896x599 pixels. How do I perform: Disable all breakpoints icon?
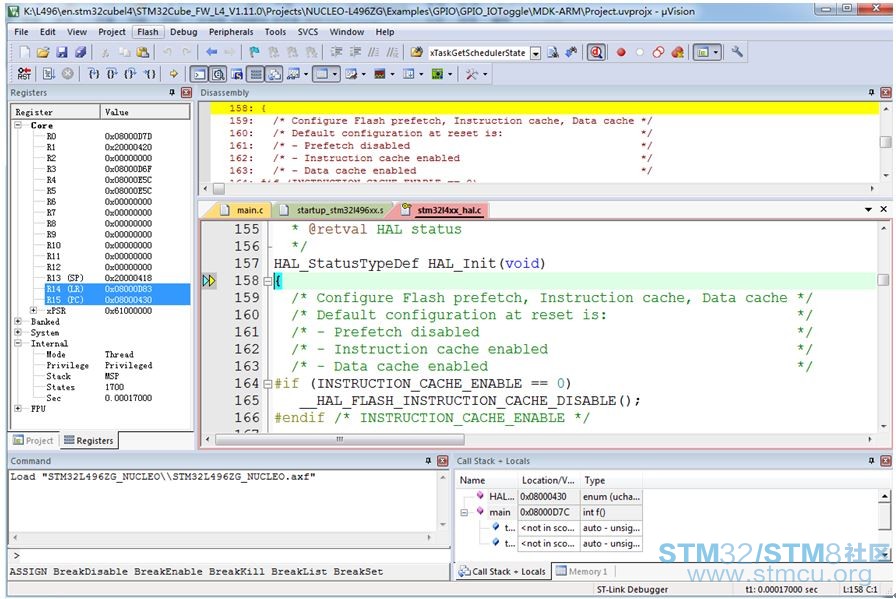click(658, 53)
